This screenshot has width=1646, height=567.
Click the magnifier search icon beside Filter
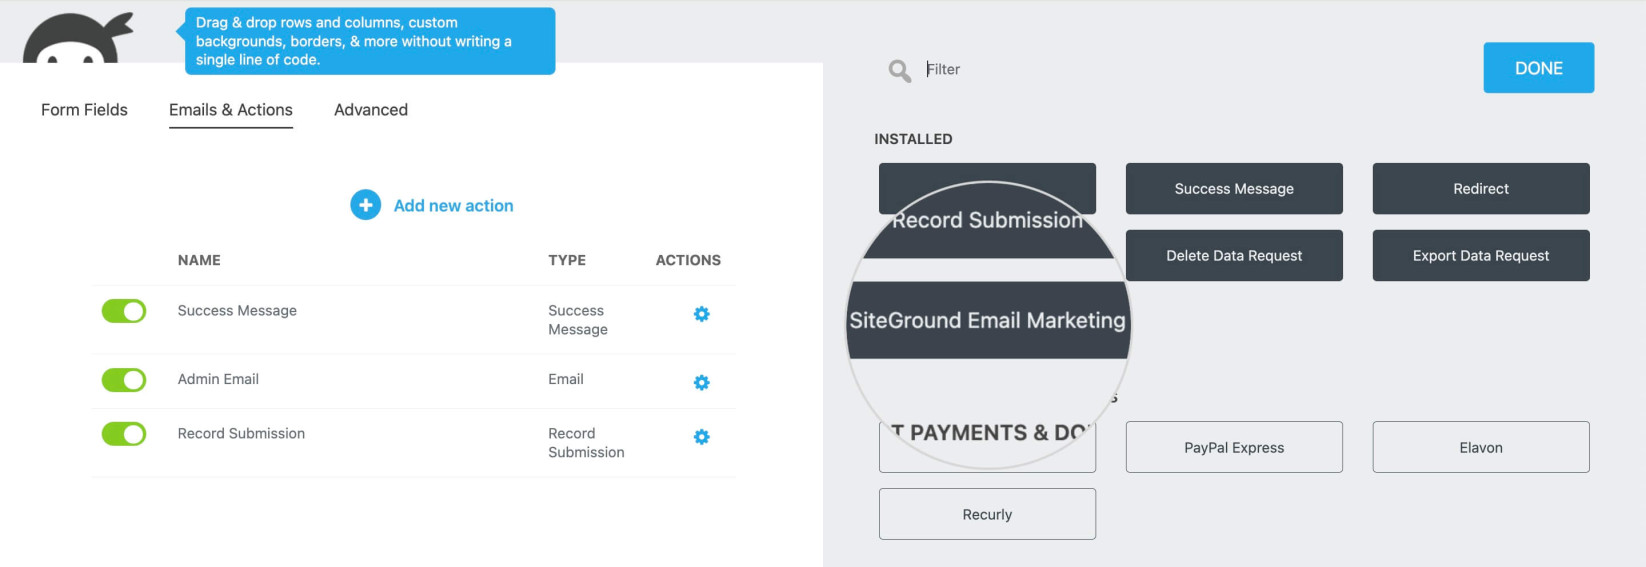point(899,70)
